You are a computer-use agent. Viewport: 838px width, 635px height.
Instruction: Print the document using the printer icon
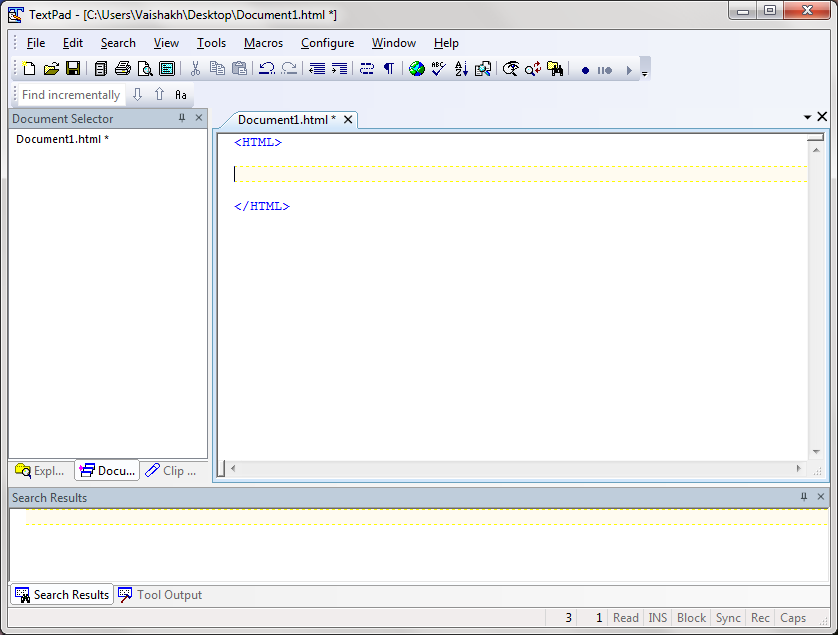(123, 69)
